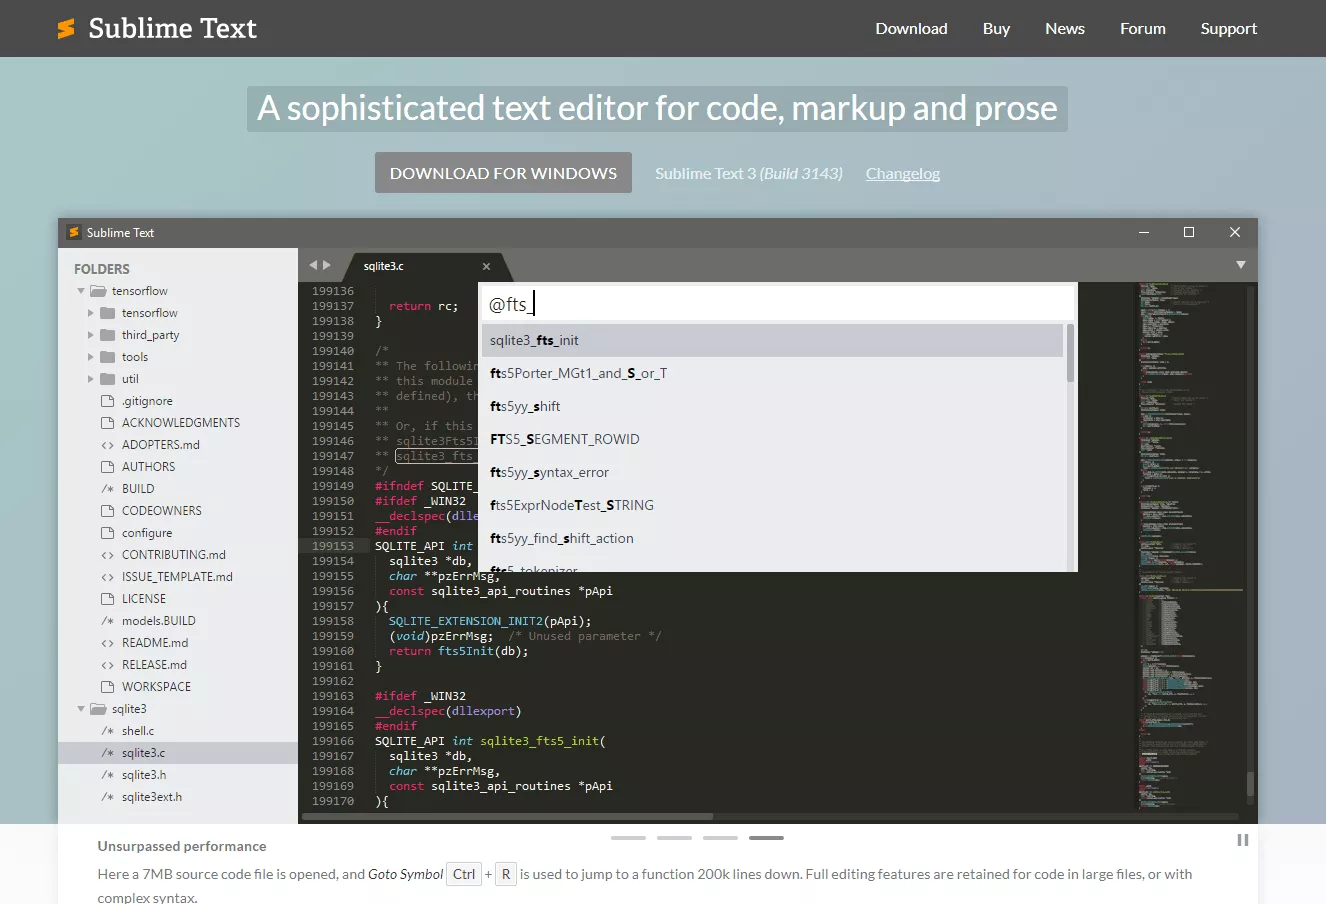Click the markup icon beside CONTRIBUTING.md
Viewport: 1326px width, 904px height.
(108, 555)
